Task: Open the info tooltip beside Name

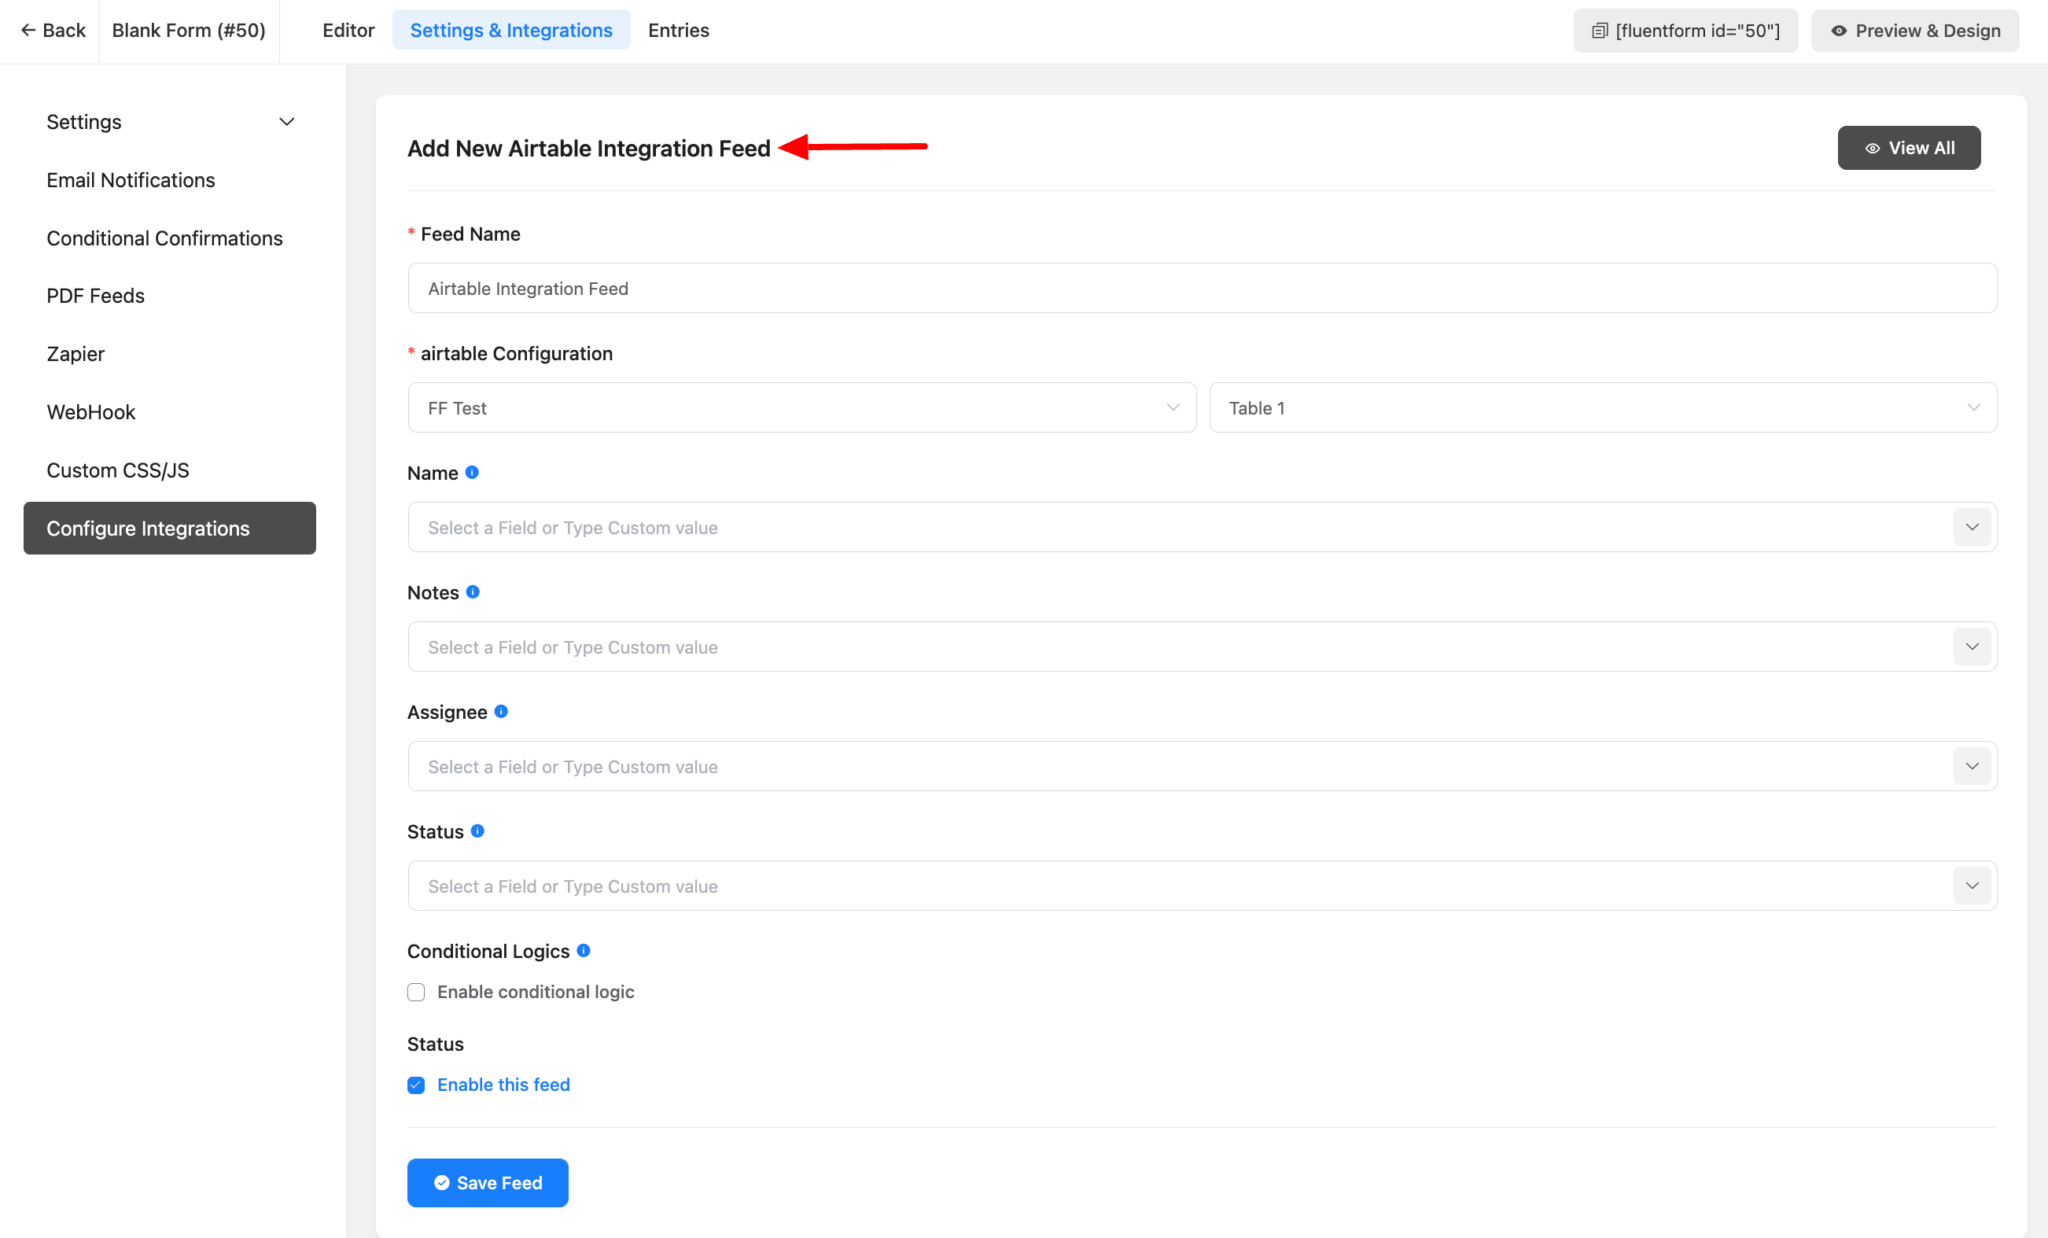Action: coord(472,472)
